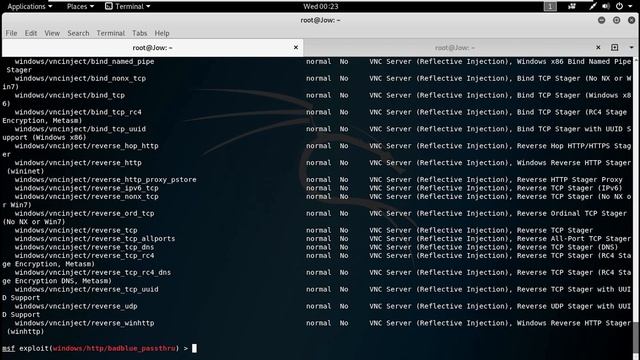Minimize the terminal window

[601, 20]
